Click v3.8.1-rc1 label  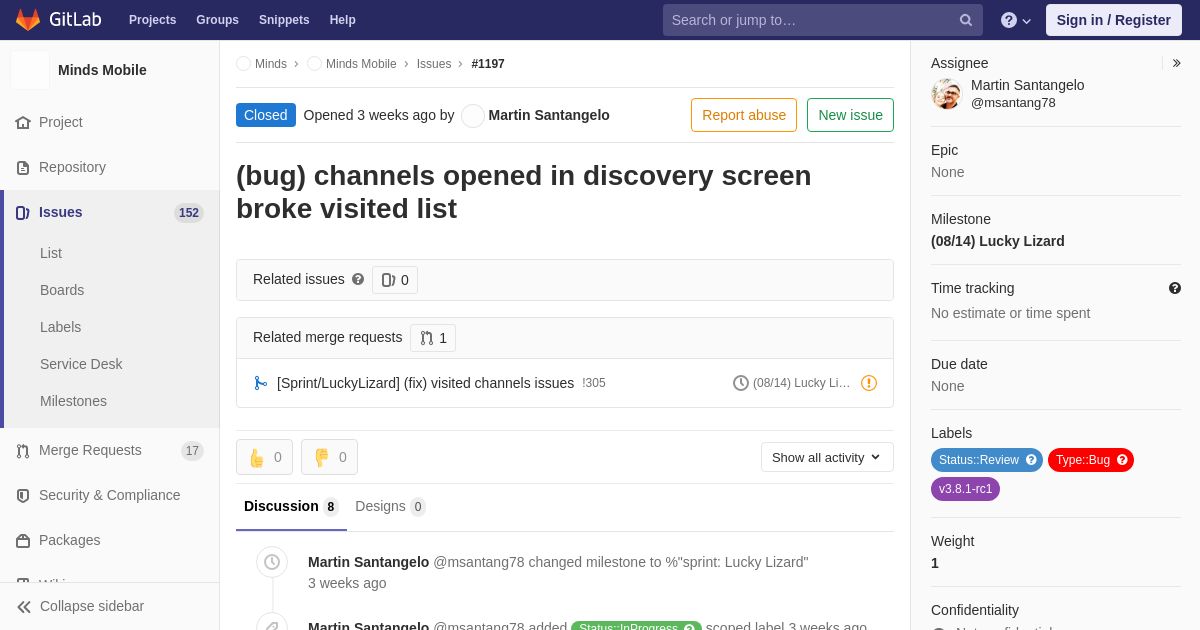[965, 489]
